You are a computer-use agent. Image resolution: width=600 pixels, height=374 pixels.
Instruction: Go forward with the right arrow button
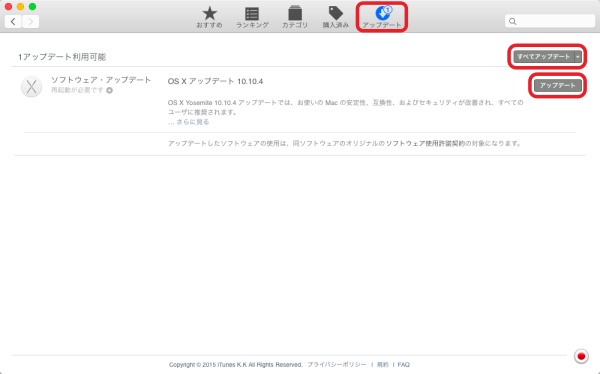tap(31, 21)
